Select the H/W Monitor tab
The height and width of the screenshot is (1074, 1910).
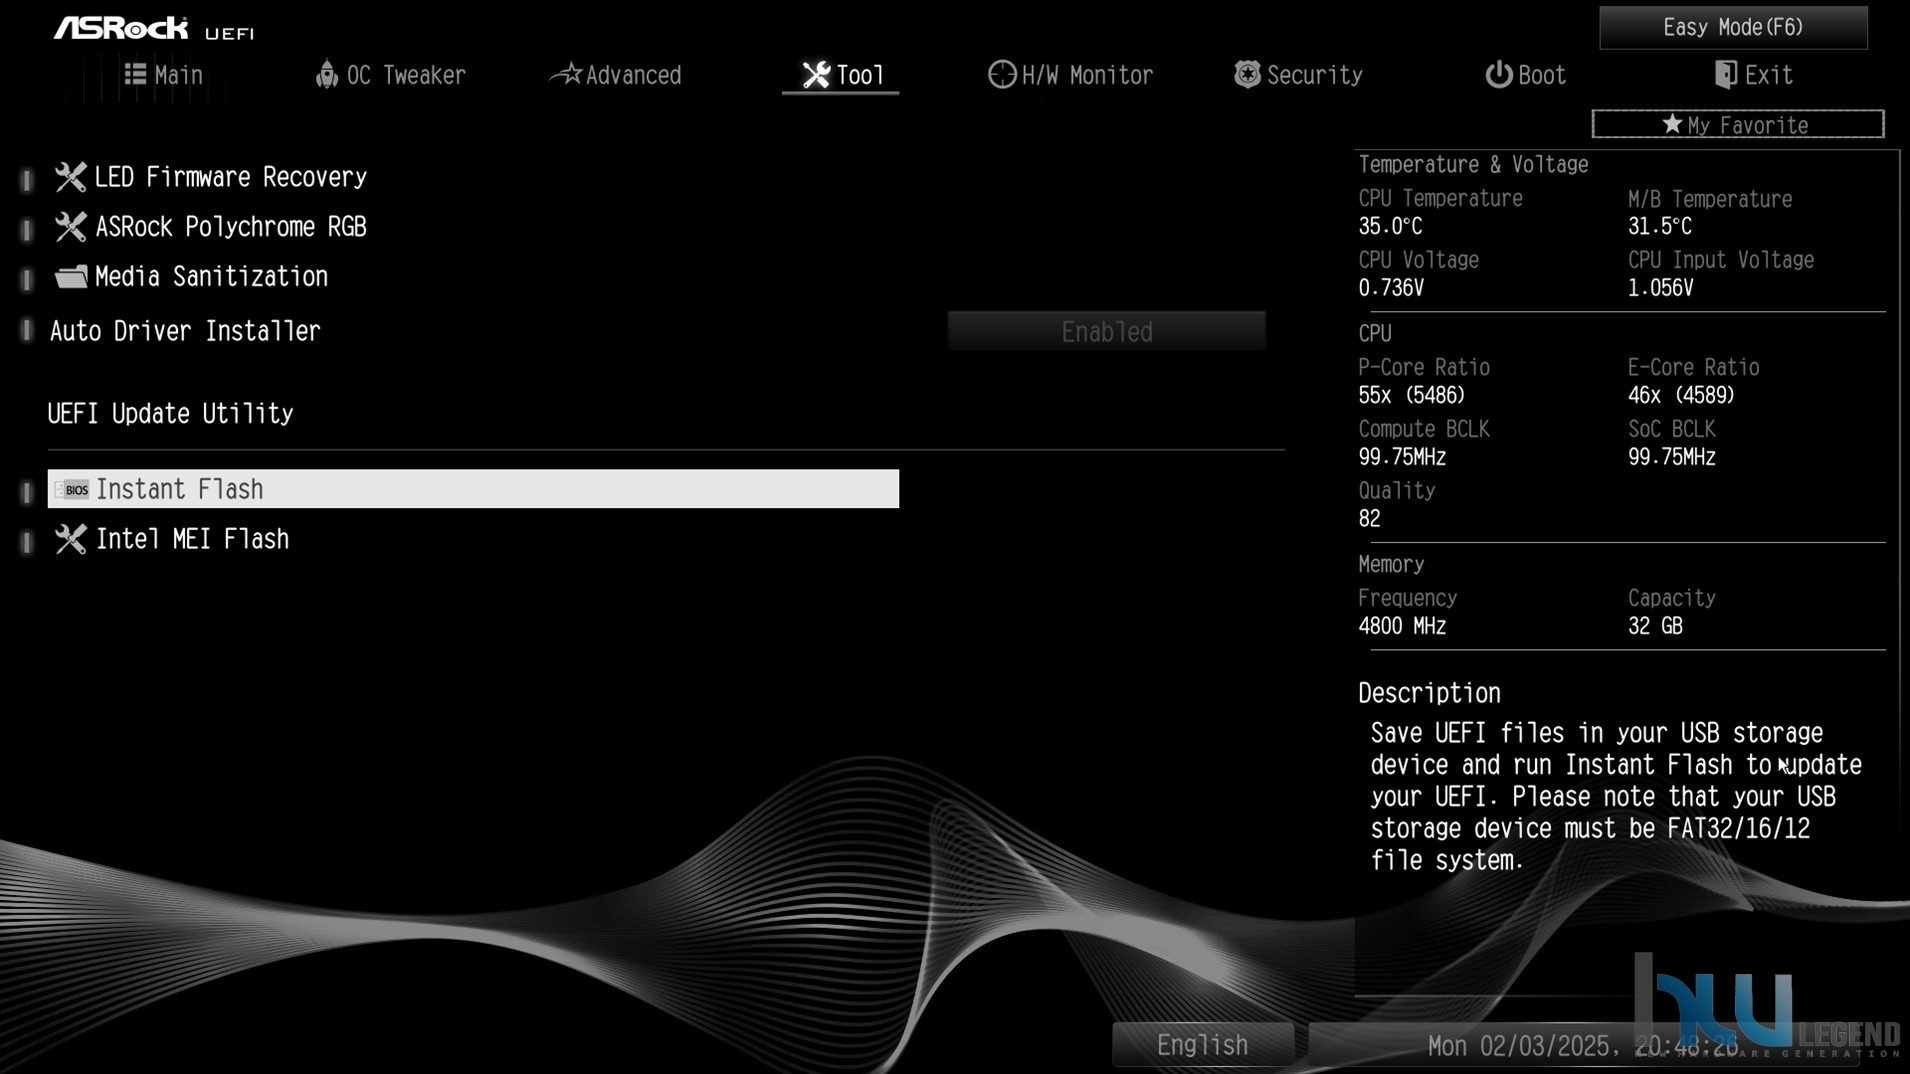(x=1070, y=75)
